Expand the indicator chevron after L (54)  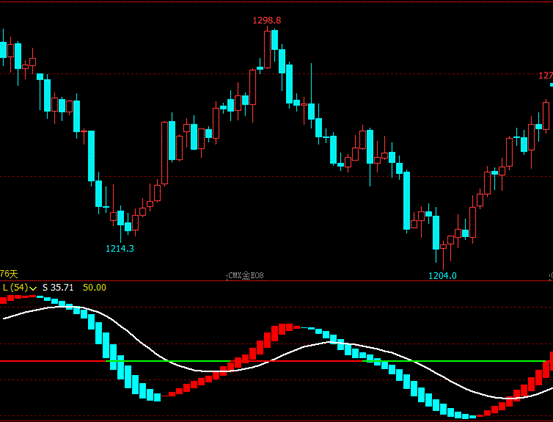coord(33,289)
